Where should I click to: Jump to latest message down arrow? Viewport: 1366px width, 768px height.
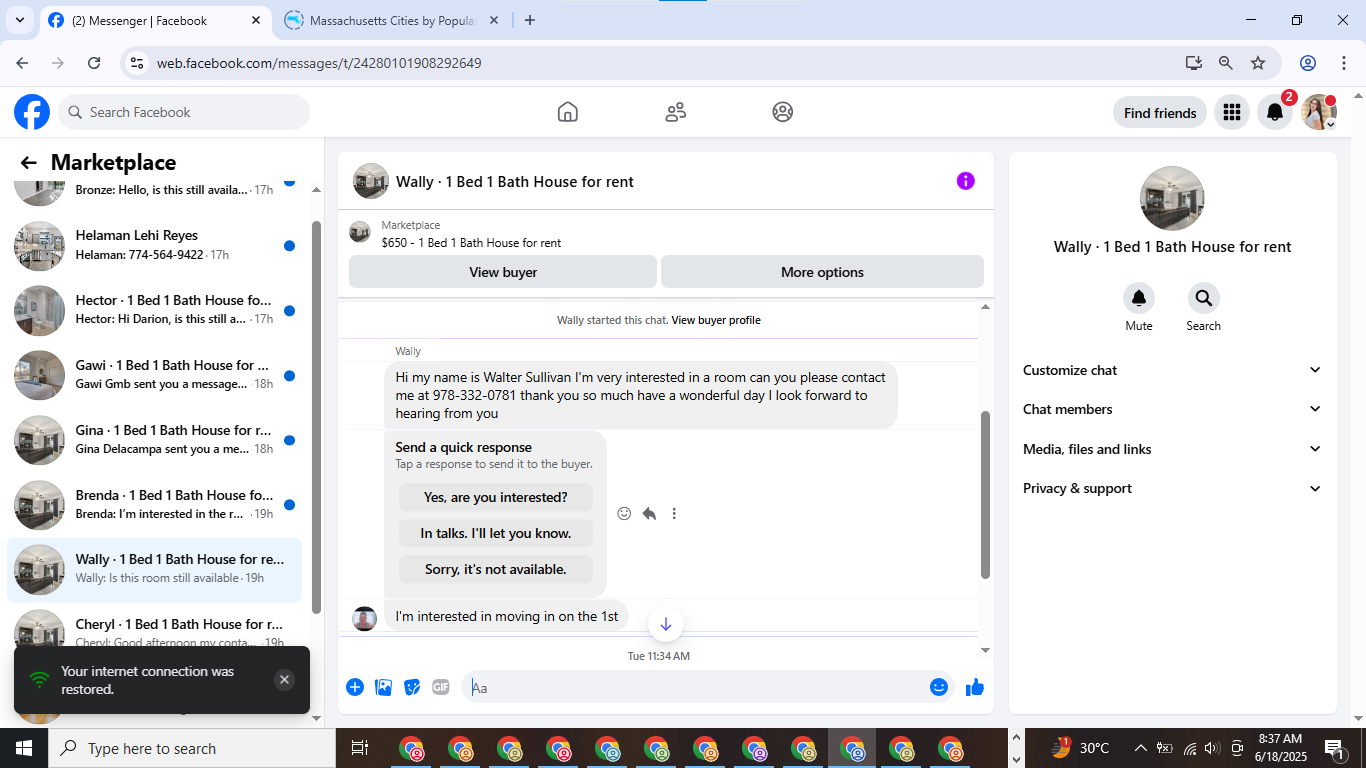[666, 624]
